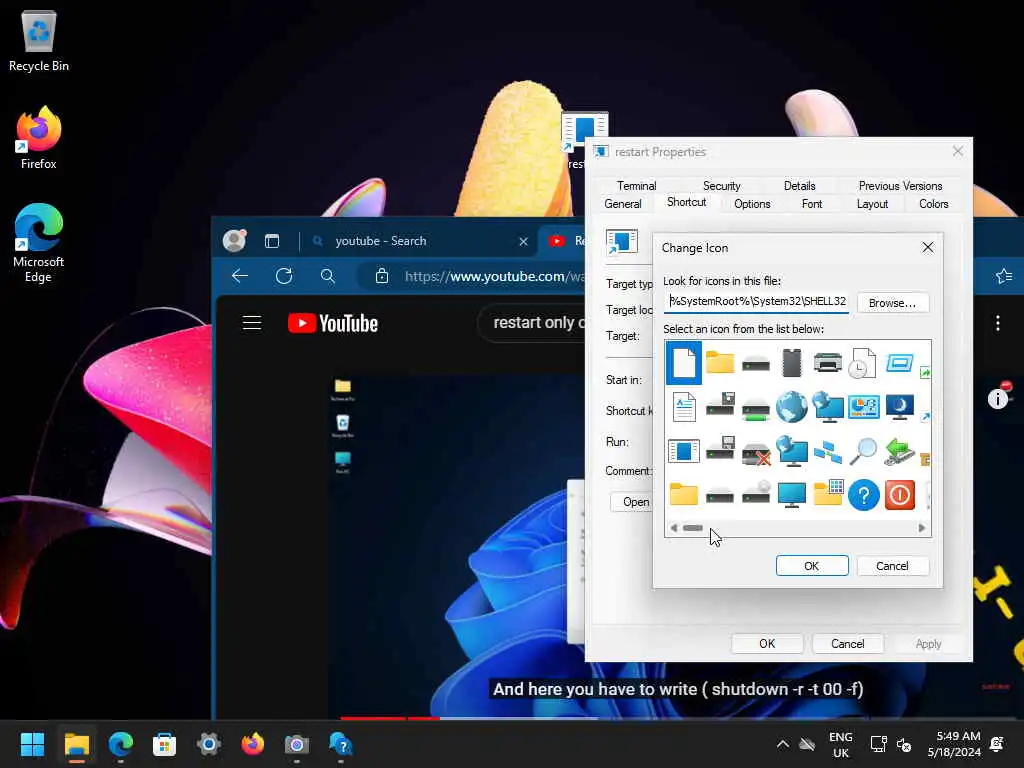Pick the memory chip icon
1024x768 pixels.
792,362
